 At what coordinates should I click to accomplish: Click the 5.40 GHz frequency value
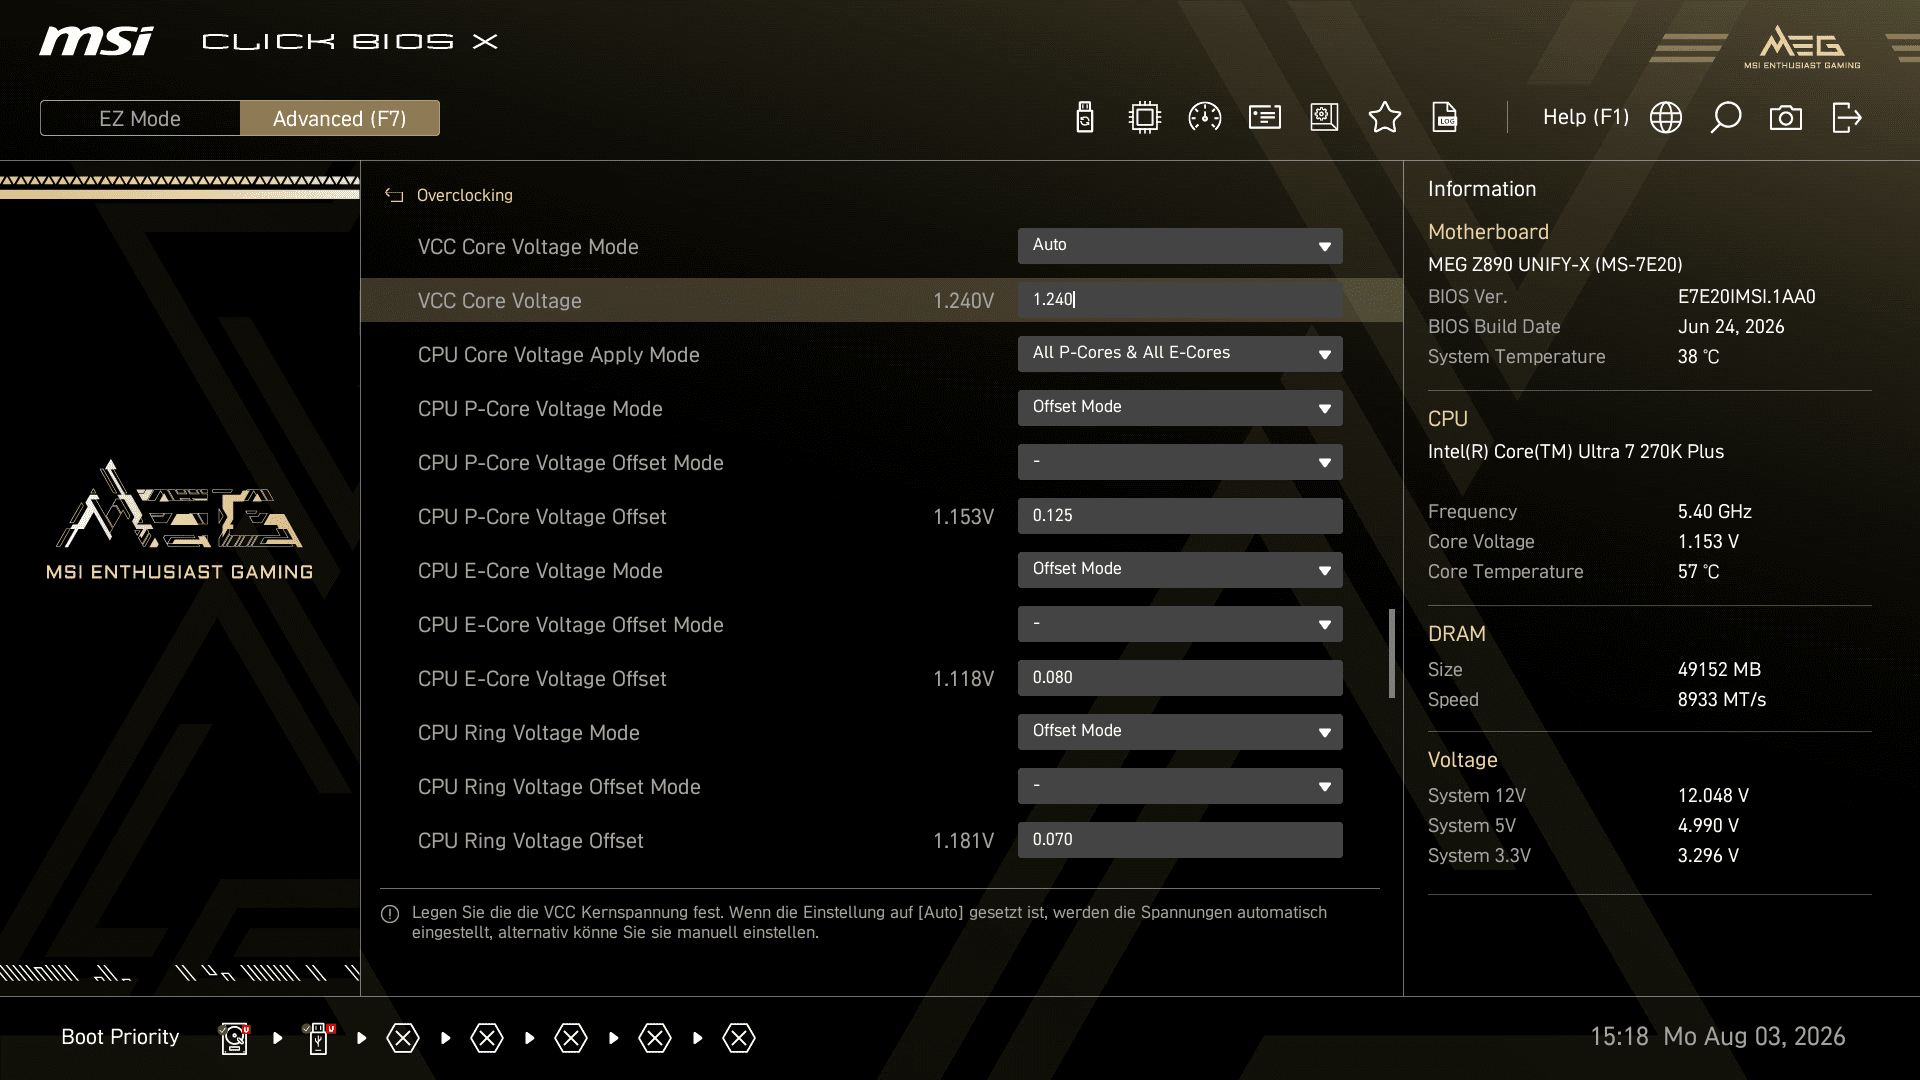click(x=1715, y=512)
